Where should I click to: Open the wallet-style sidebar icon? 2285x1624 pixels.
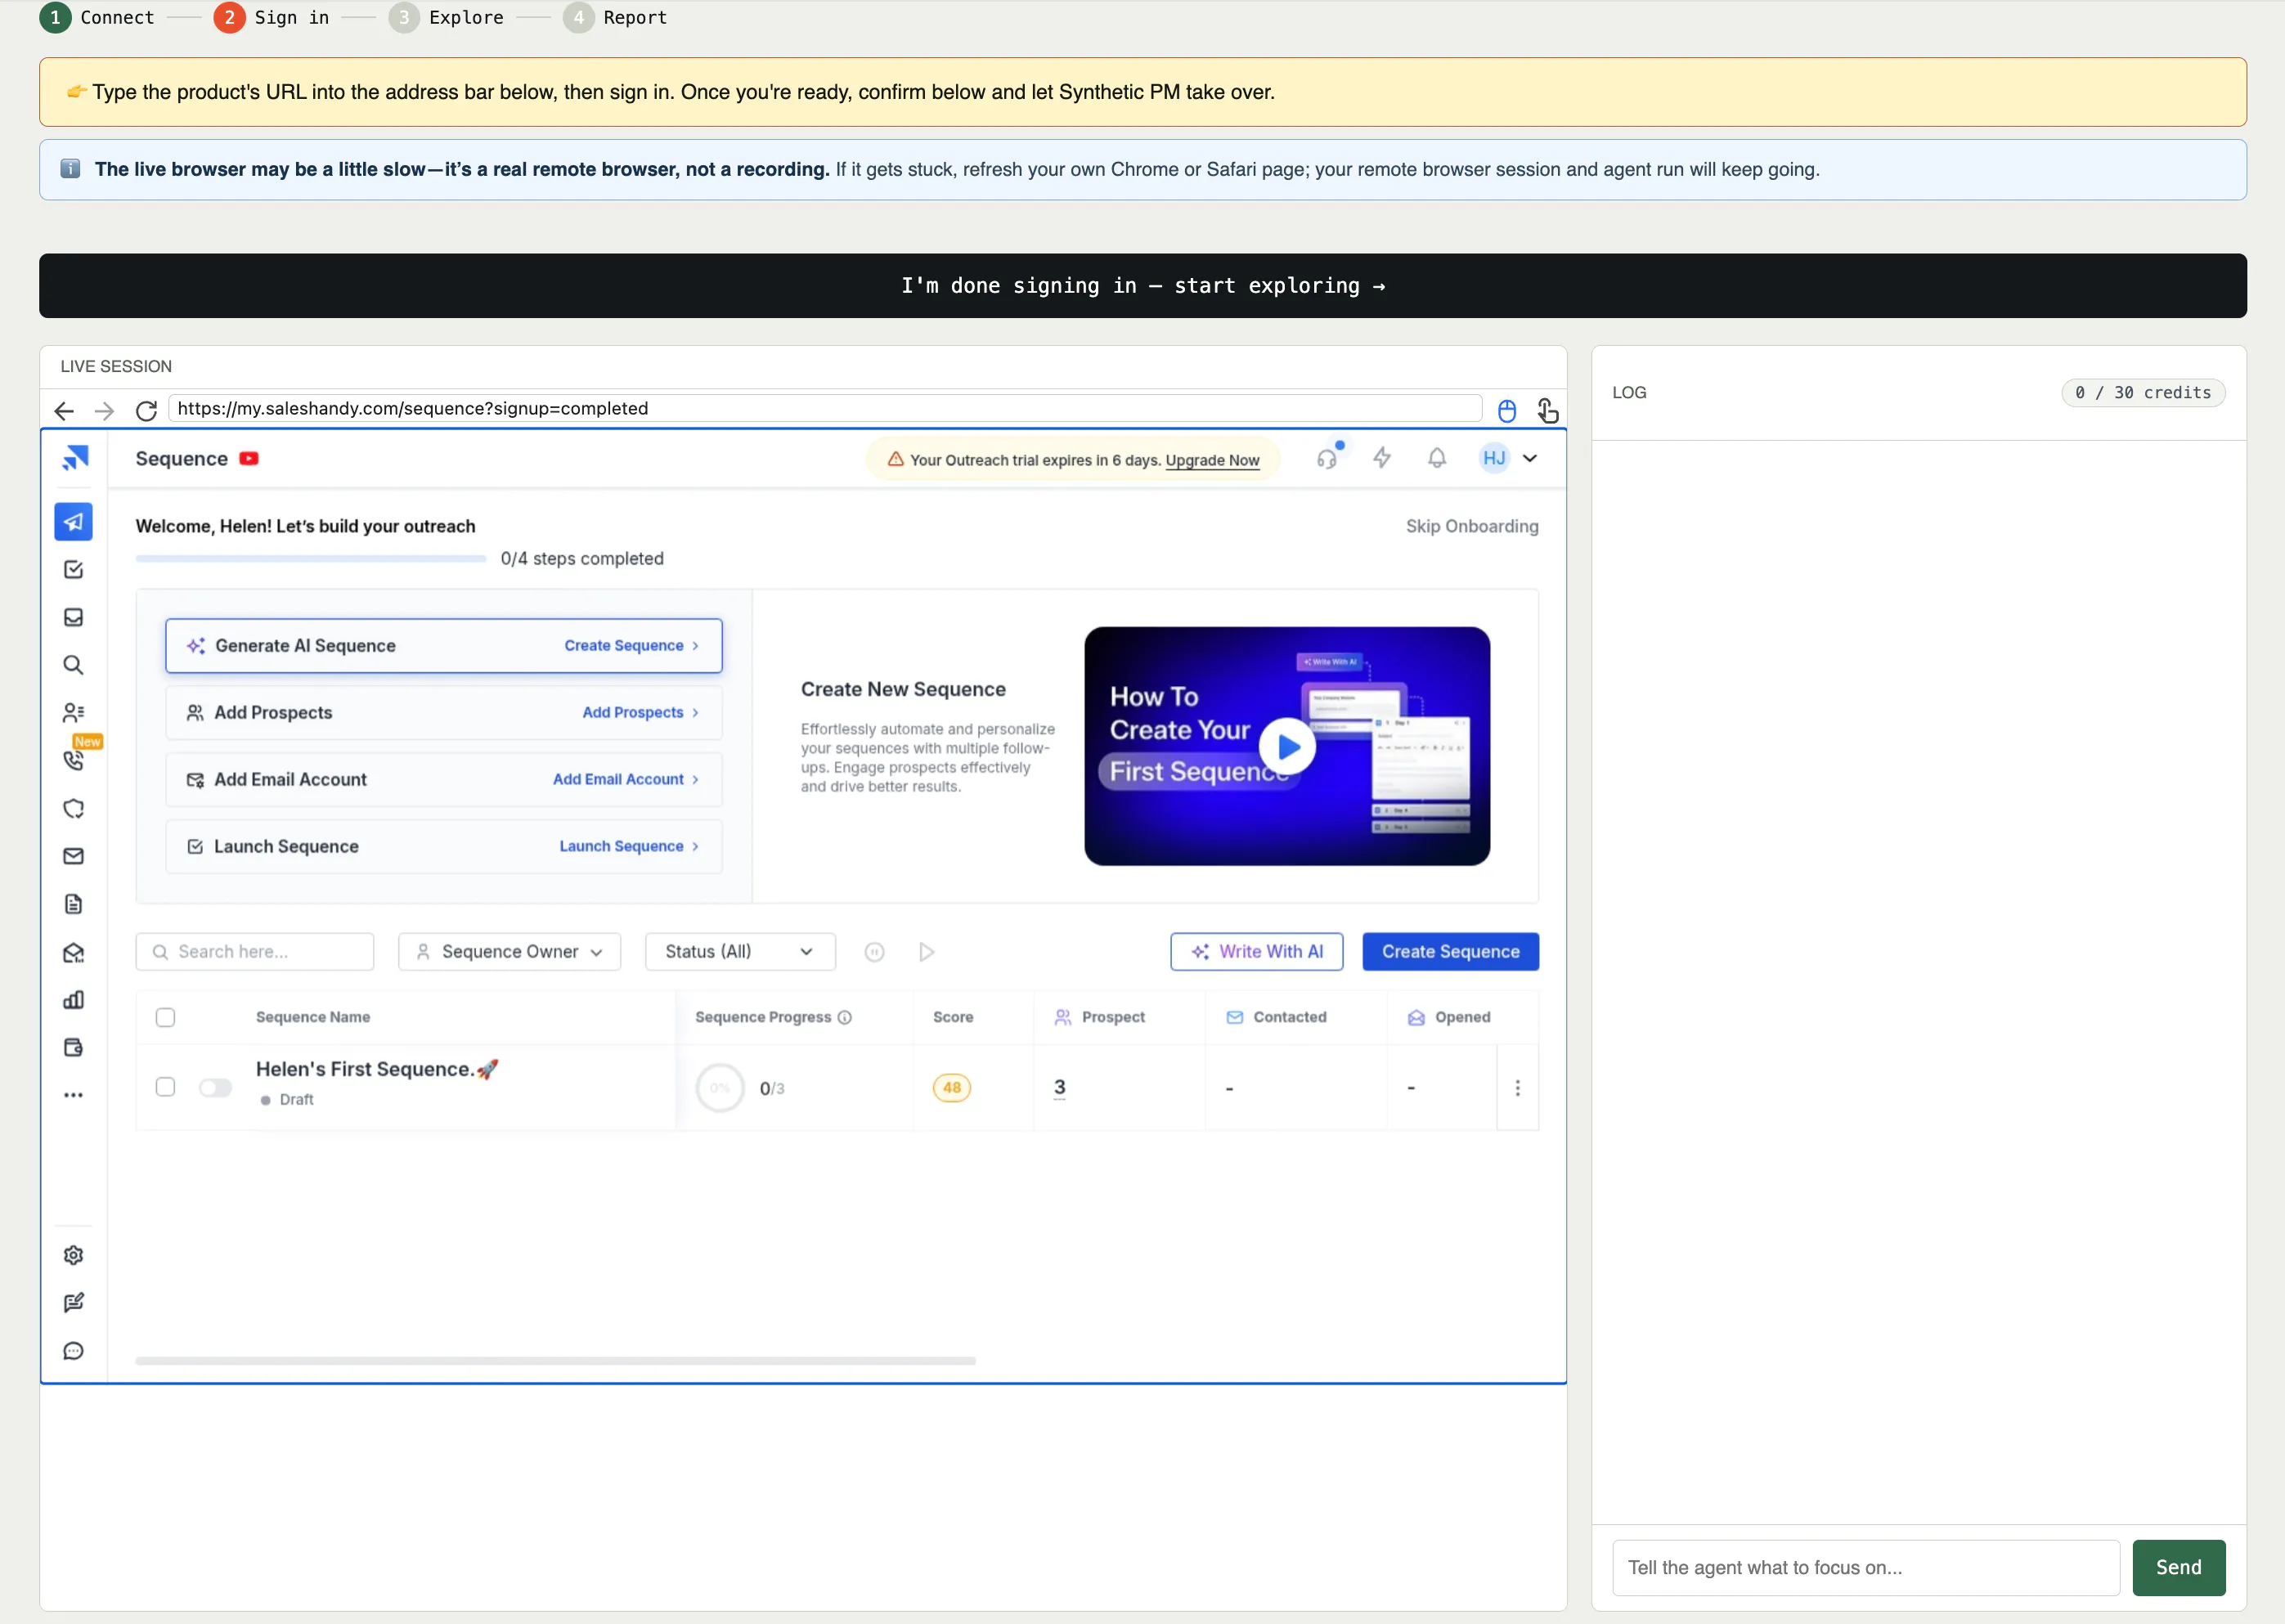[73, 1047]
